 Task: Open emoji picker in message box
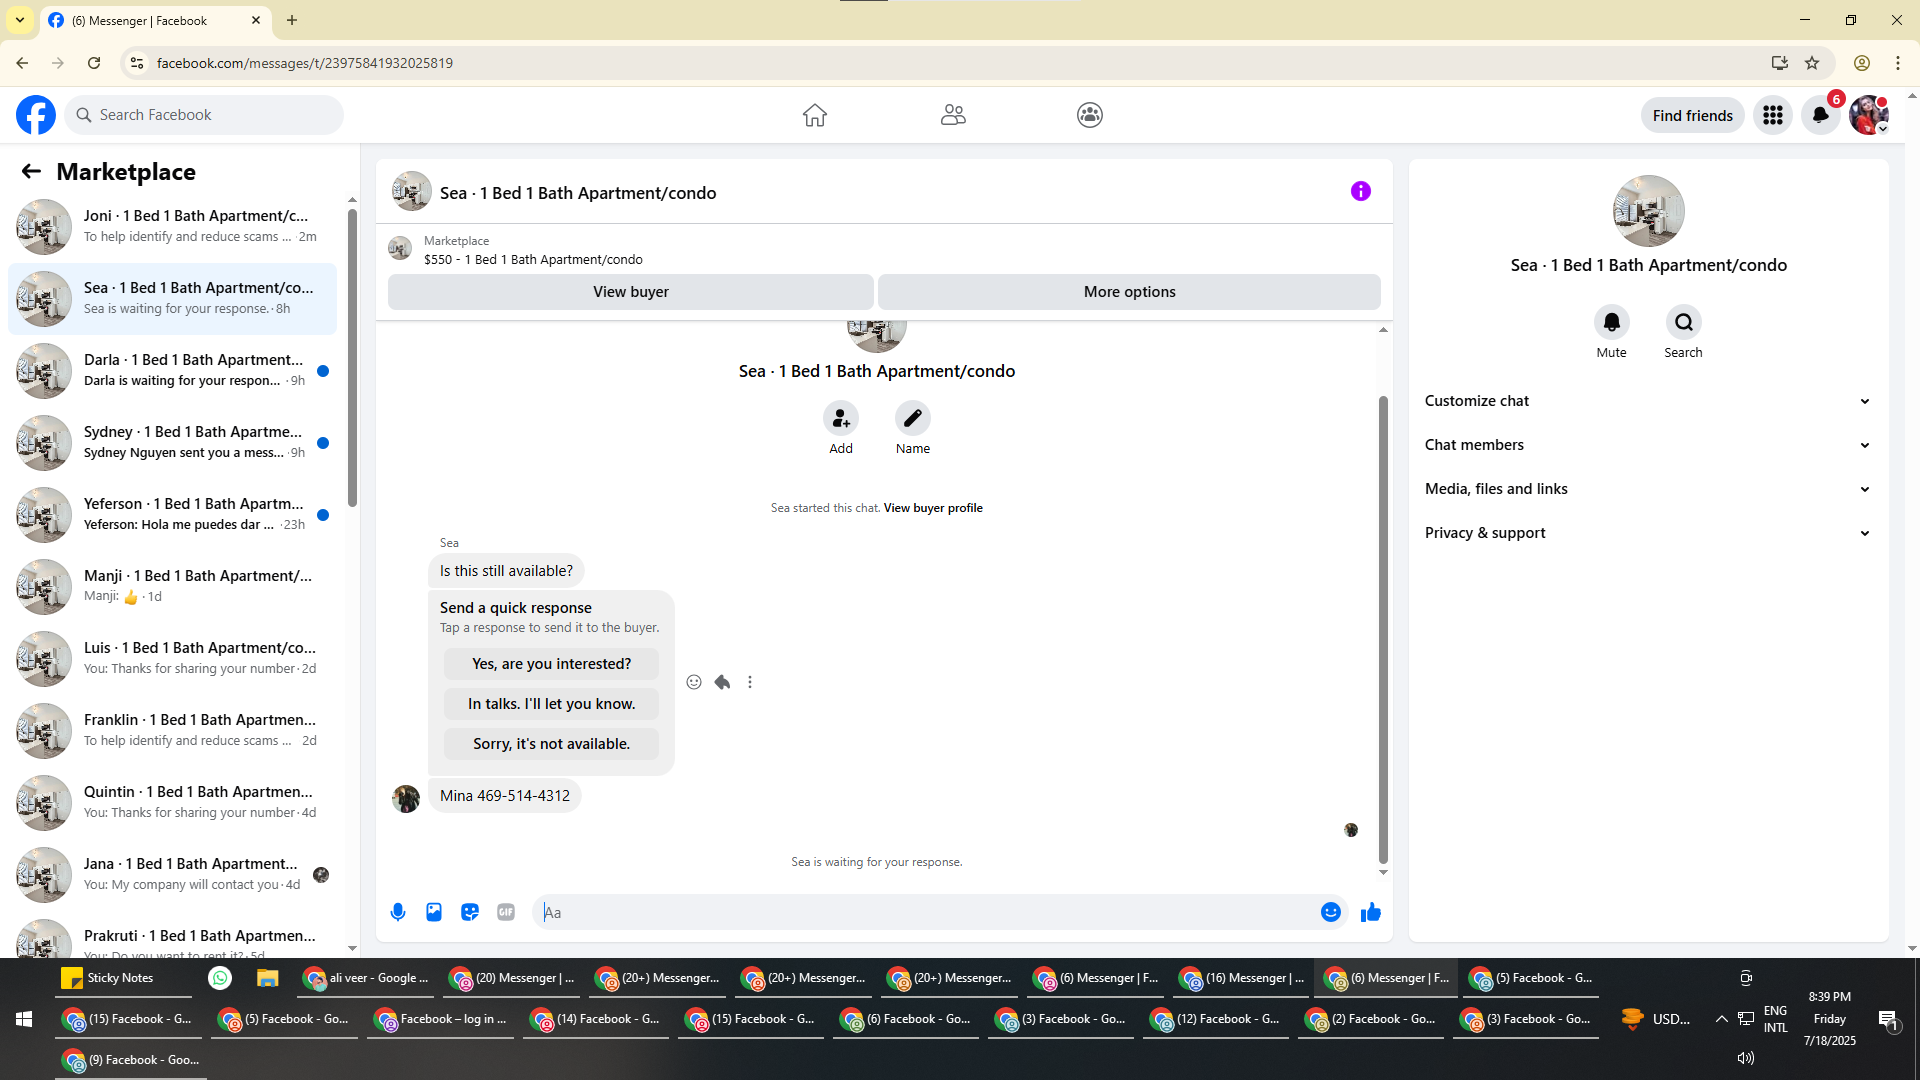tap(1330, 912)
